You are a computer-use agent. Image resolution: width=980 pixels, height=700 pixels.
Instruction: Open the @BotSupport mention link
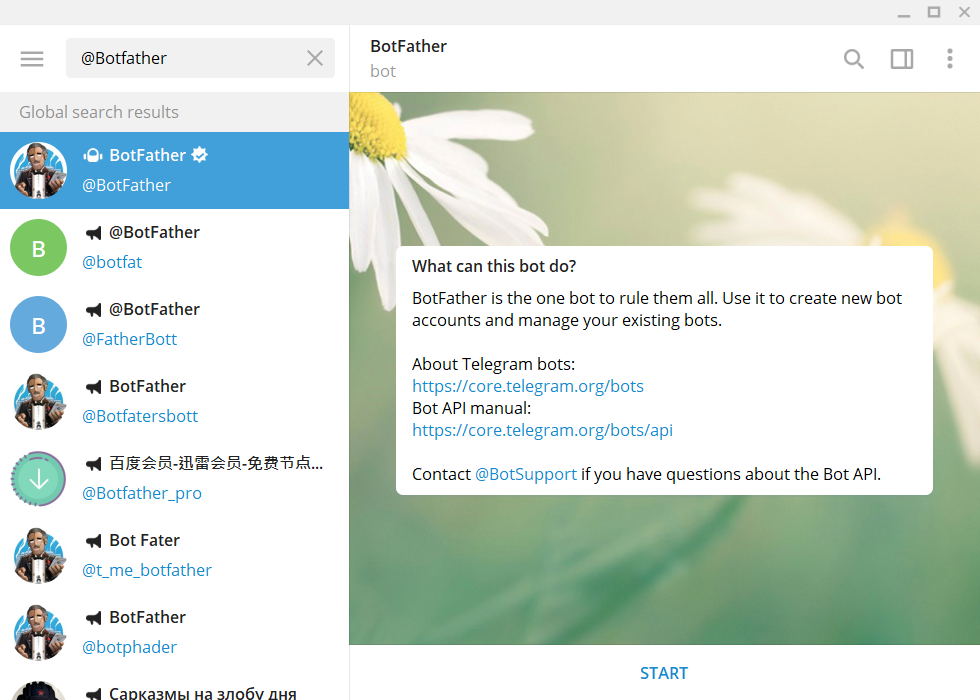point(526,474)
